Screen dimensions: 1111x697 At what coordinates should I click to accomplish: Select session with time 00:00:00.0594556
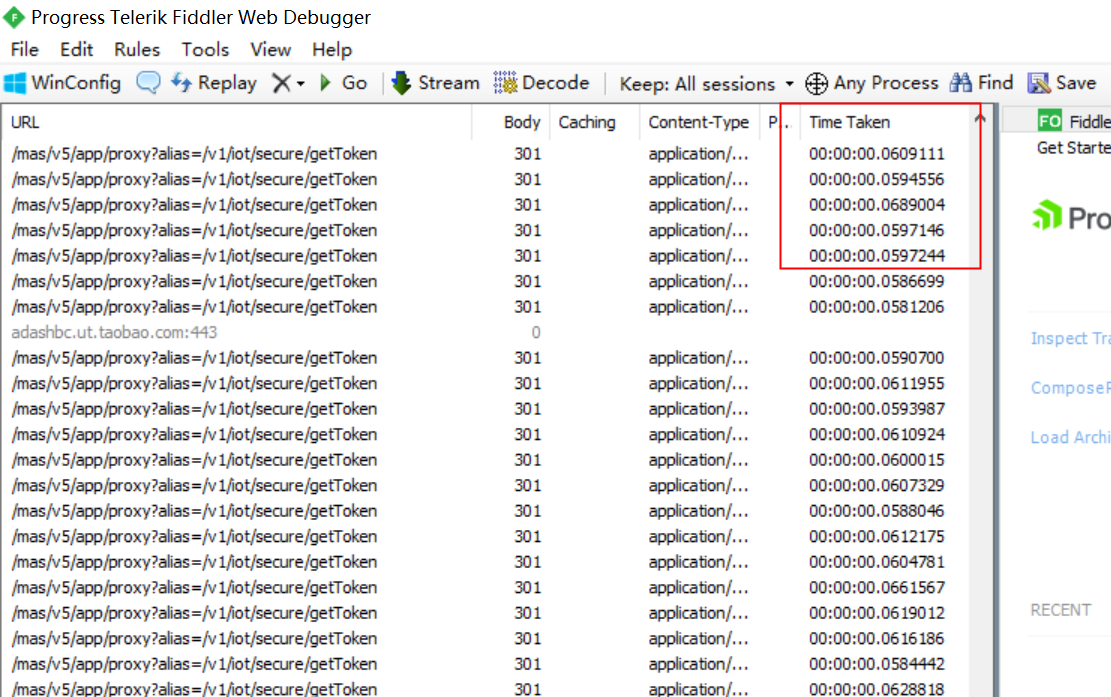point(485,179)
